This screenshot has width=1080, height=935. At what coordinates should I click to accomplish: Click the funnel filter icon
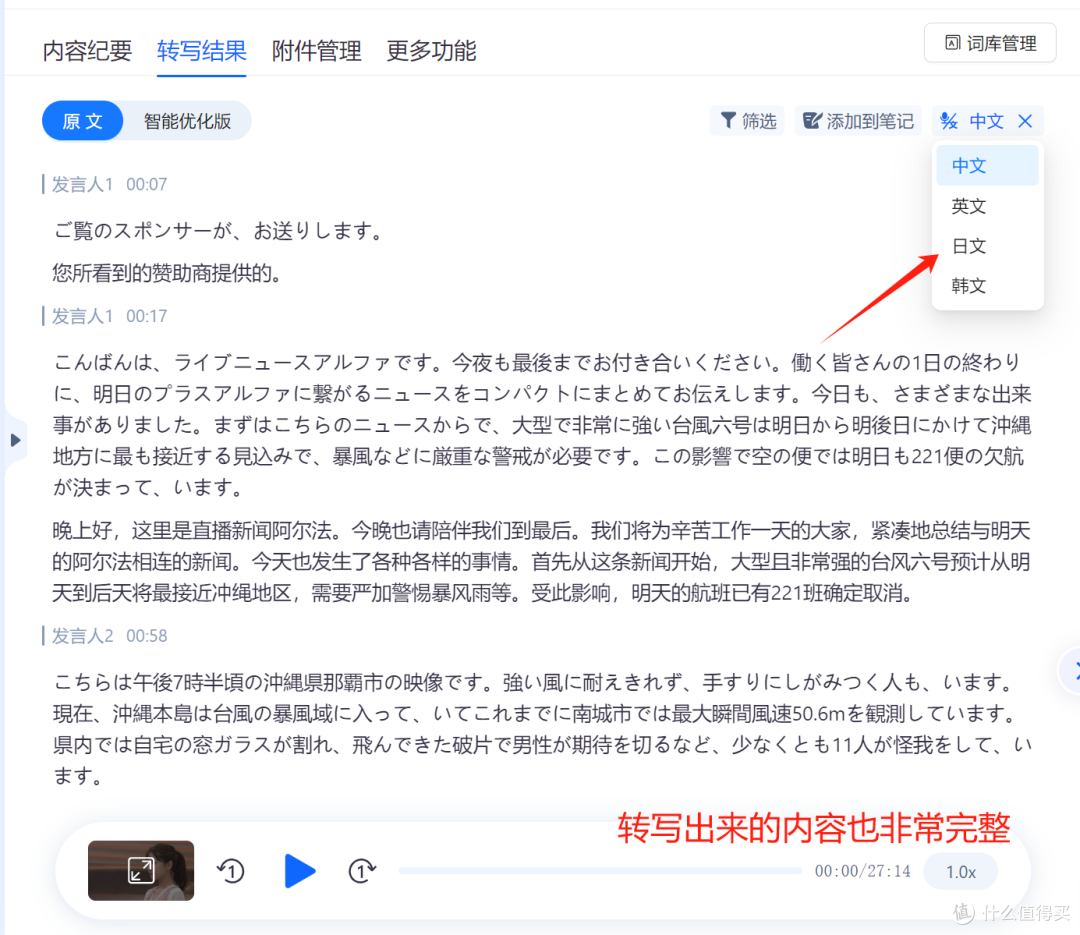727,121
